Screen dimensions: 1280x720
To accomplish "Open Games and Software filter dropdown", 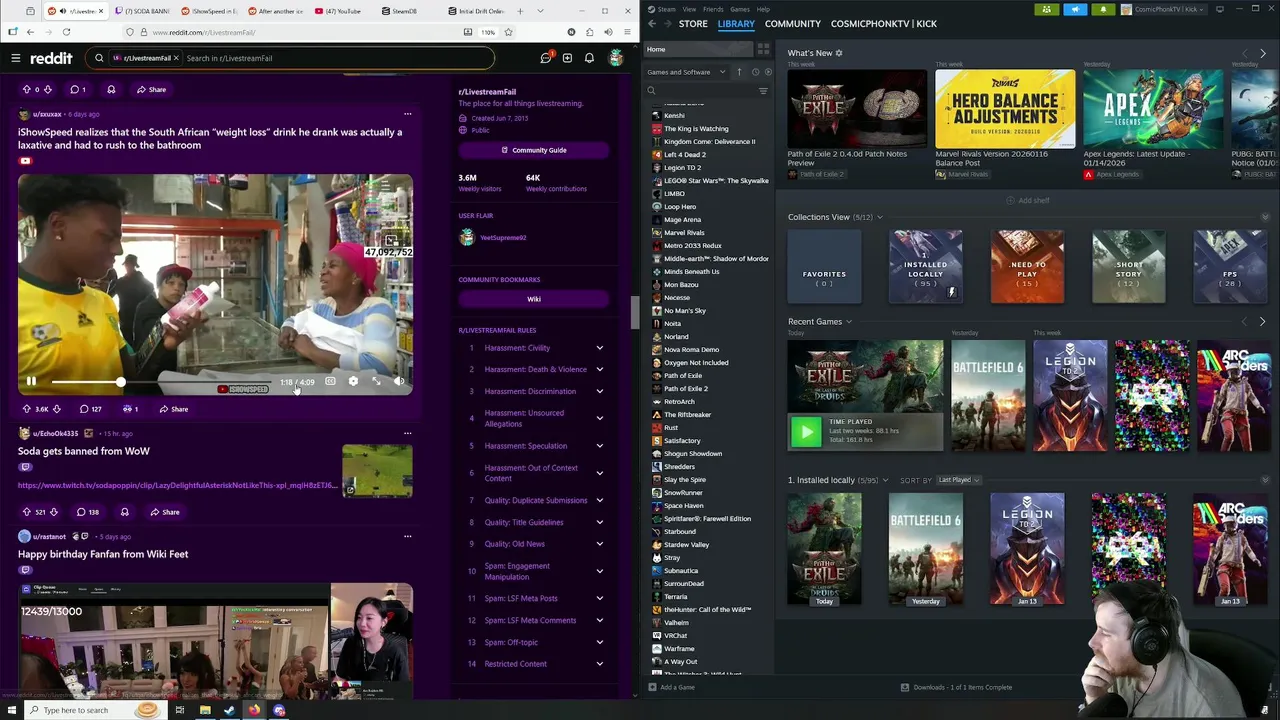I will (686, 72).
